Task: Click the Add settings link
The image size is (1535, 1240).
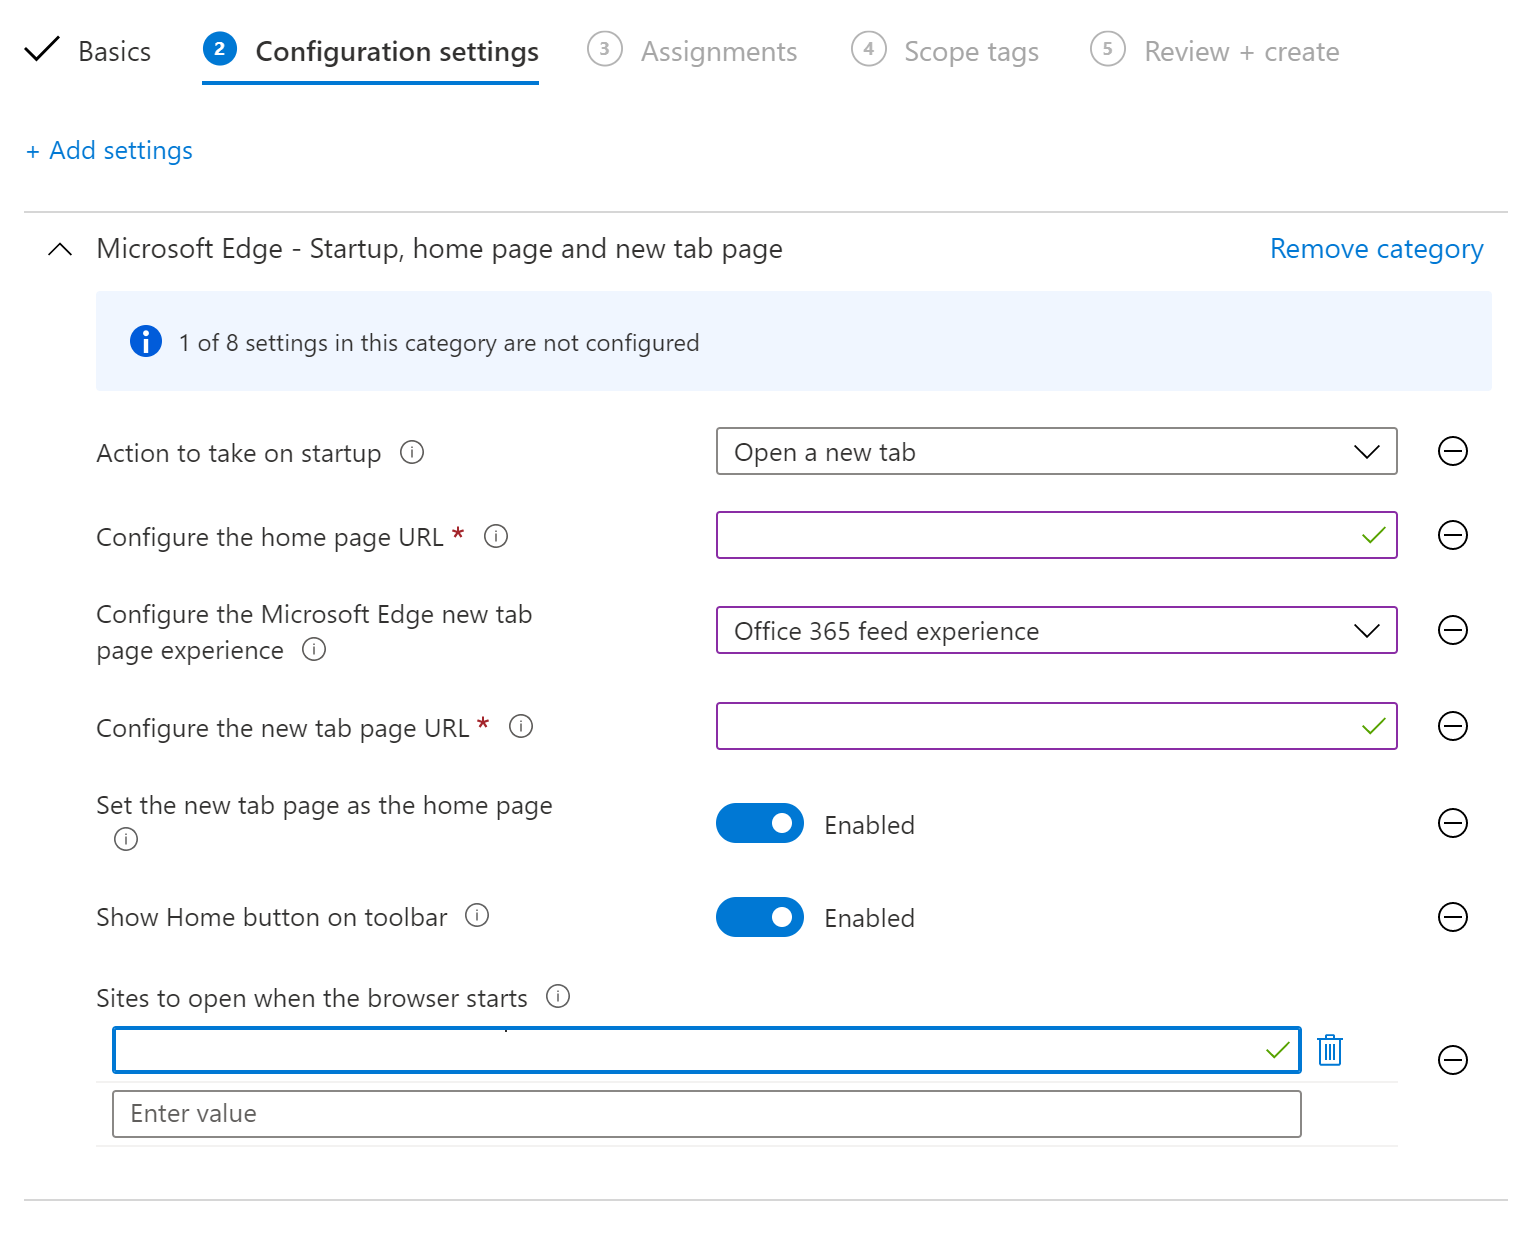Action: point(109,150)
